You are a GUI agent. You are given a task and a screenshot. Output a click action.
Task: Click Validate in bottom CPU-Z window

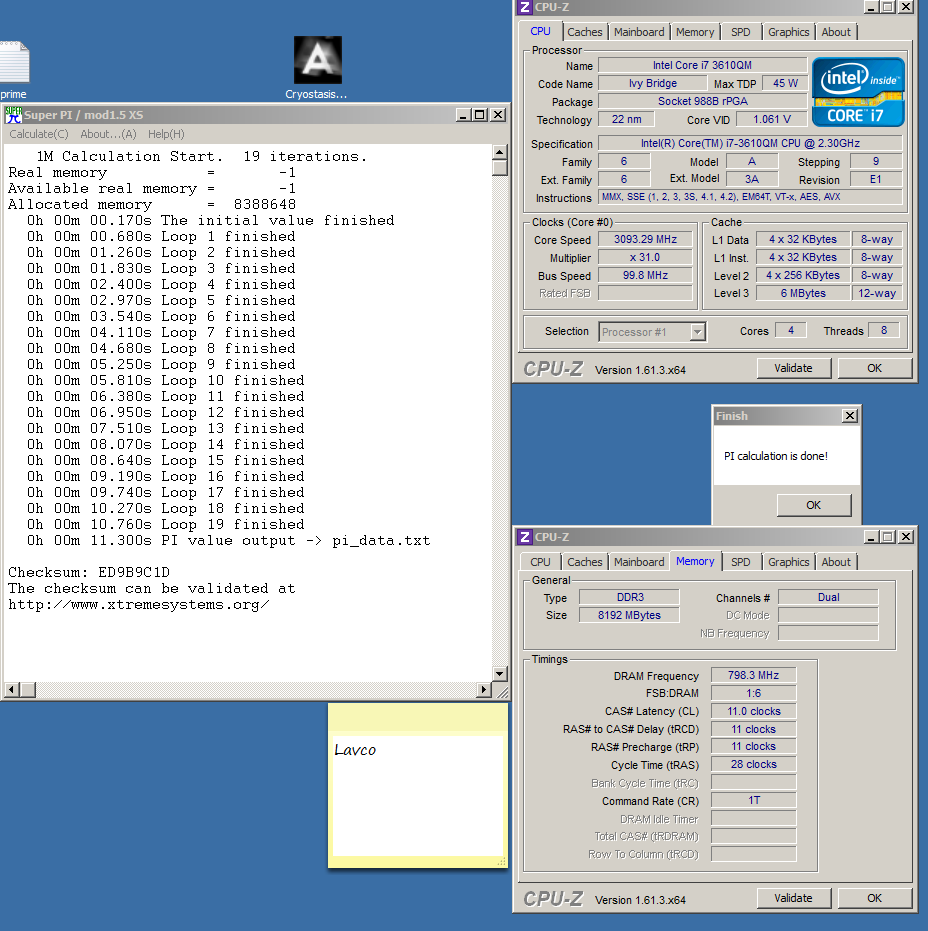pos(793,898)
